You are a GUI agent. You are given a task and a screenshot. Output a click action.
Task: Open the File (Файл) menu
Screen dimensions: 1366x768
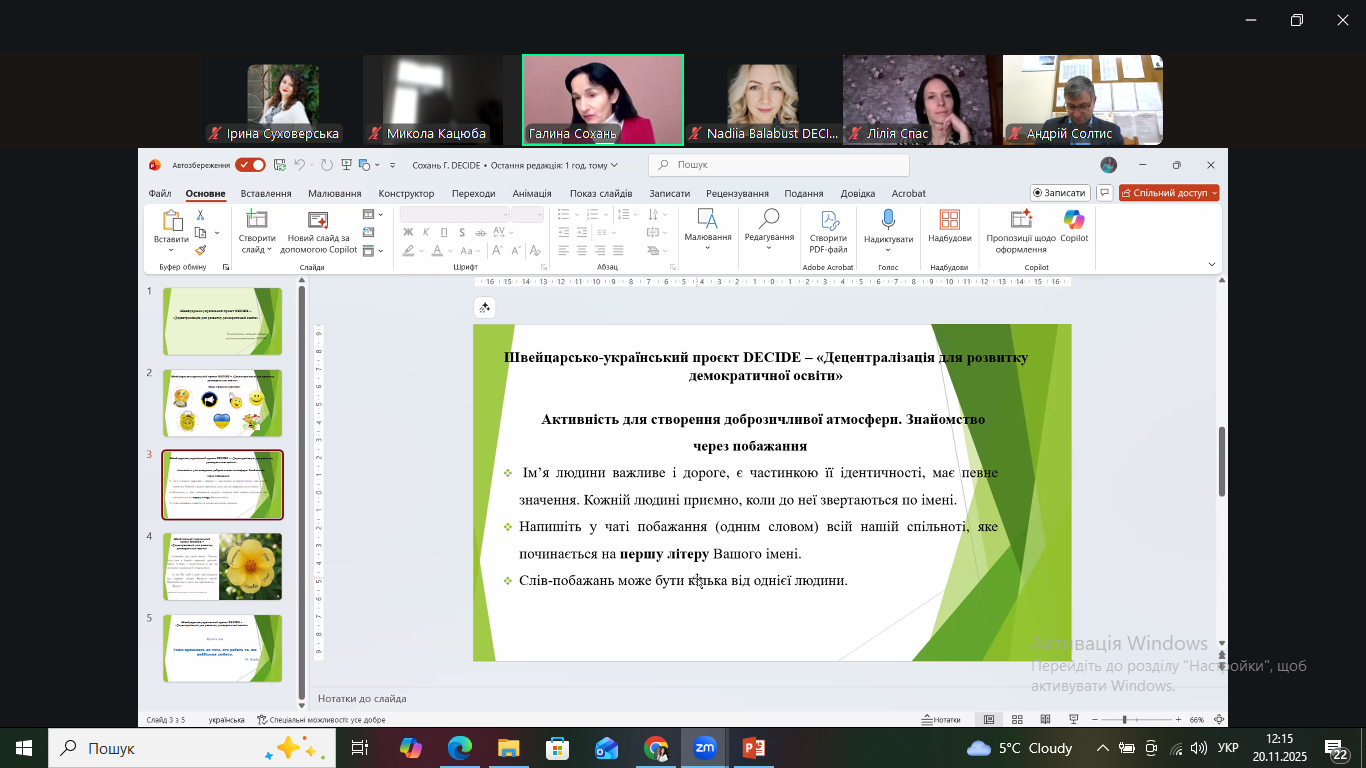tap(160, 194)
